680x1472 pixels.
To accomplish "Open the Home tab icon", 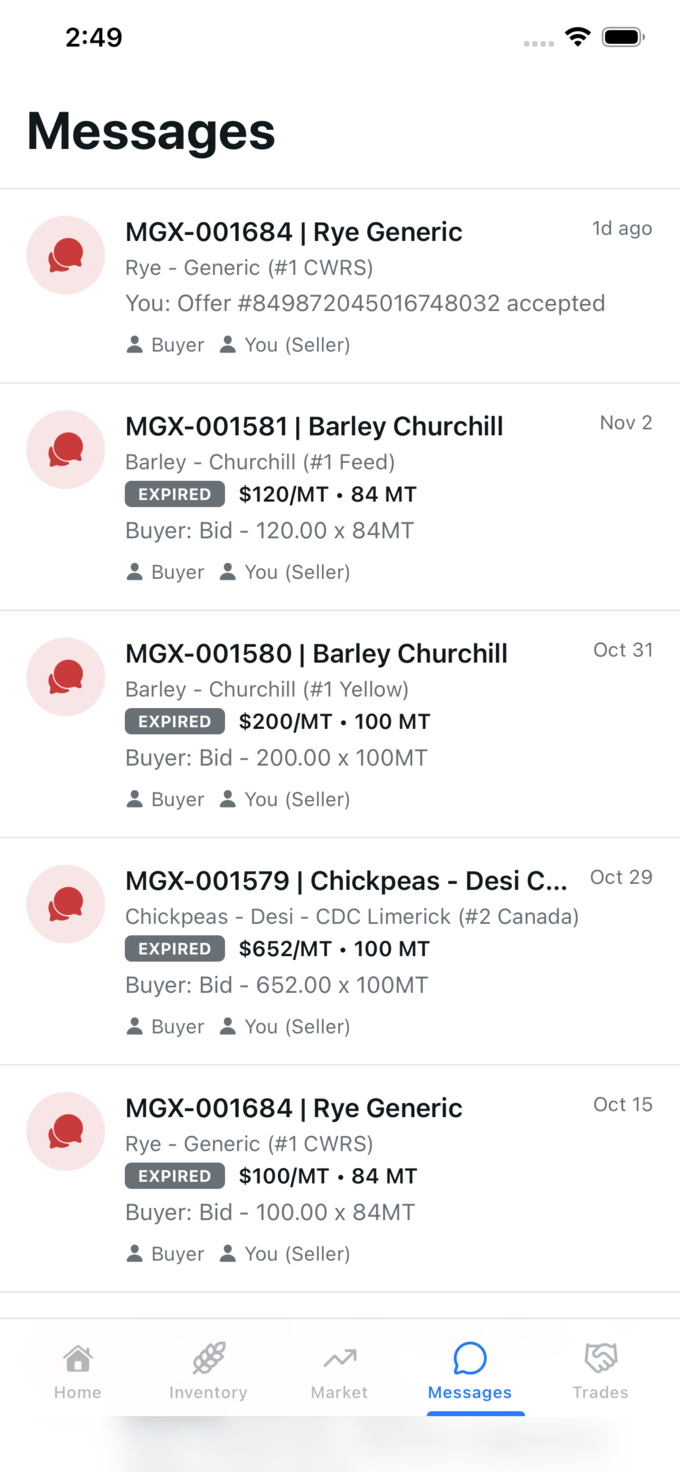I will pos(77,1360).
